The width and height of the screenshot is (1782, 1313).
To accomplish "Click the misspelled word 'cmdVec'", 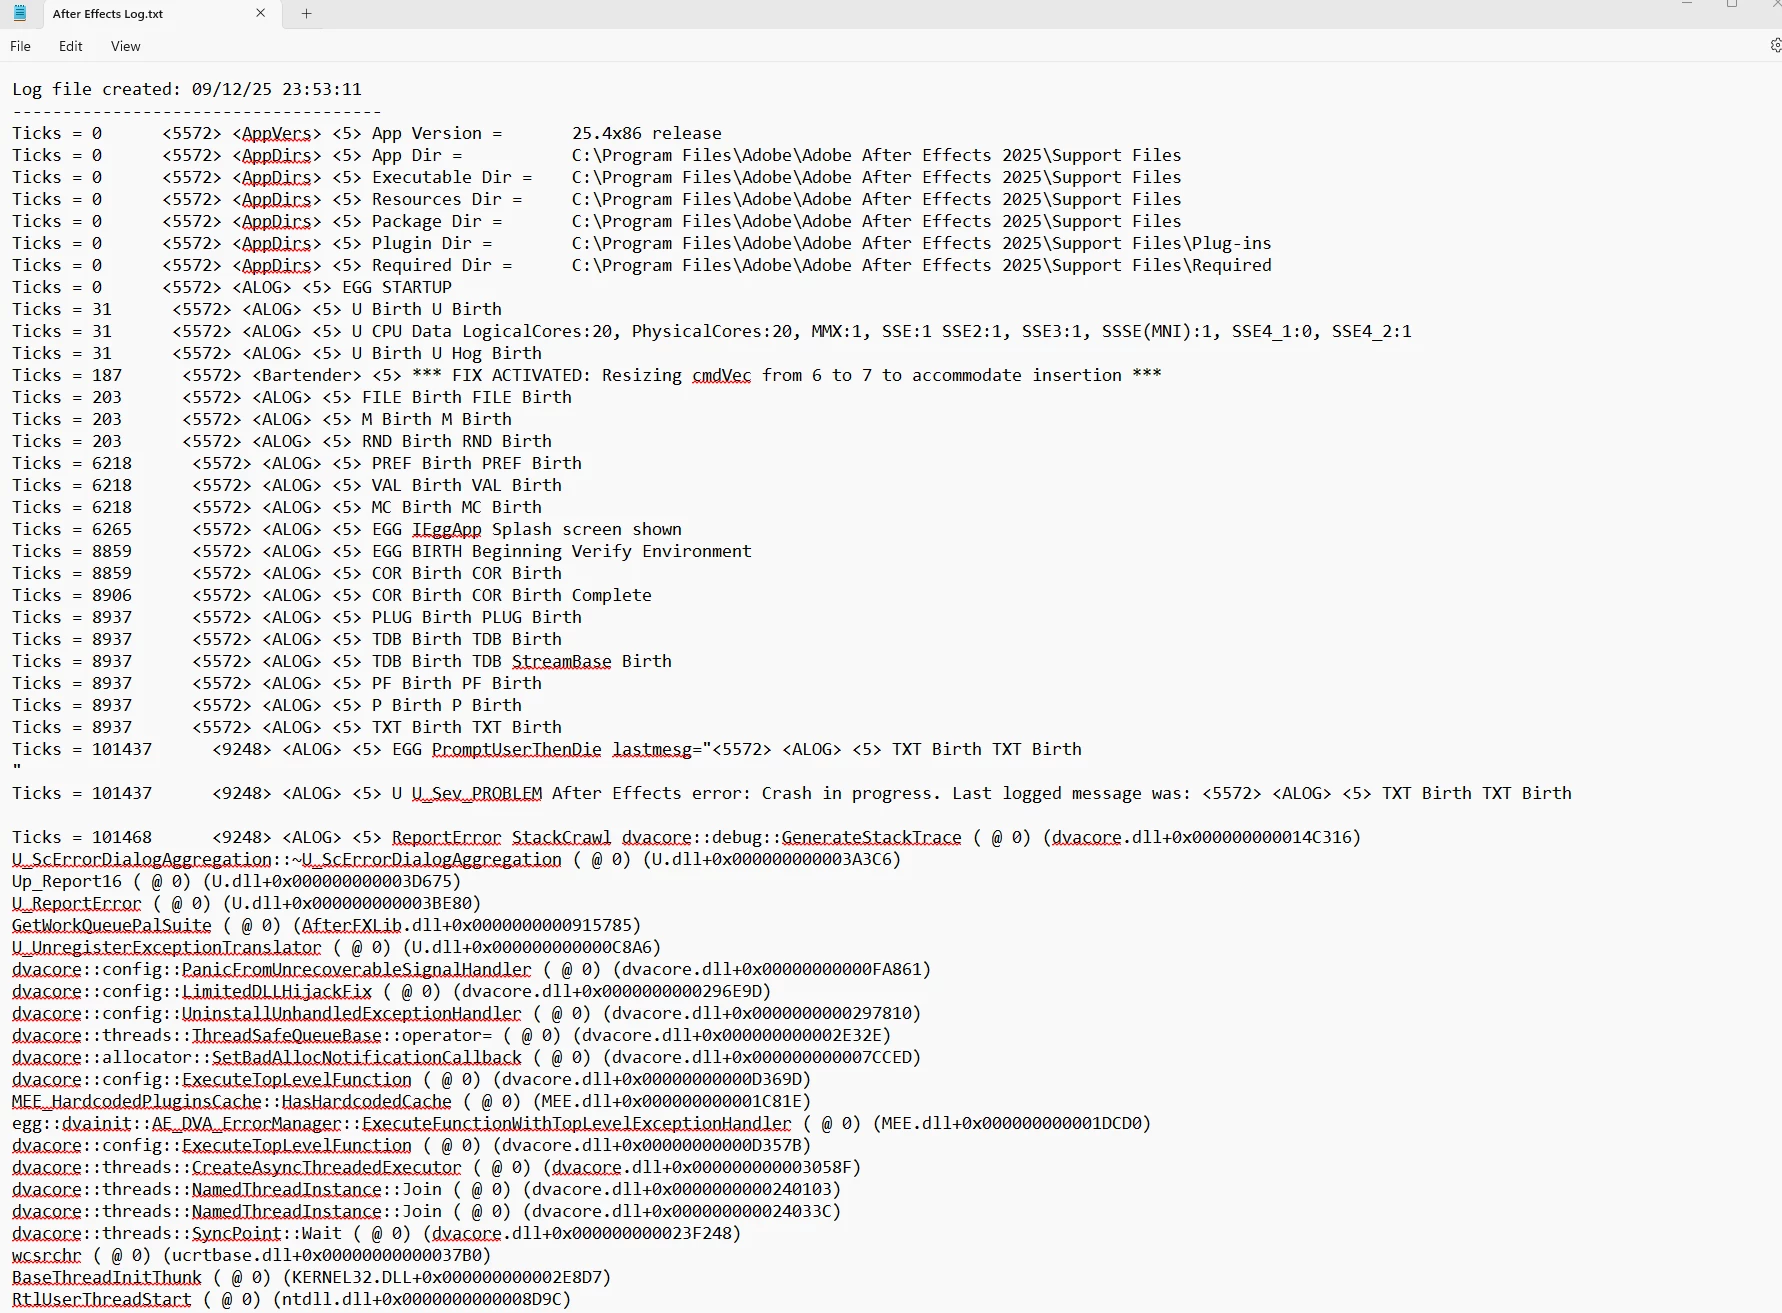I will tap(721, 375).
